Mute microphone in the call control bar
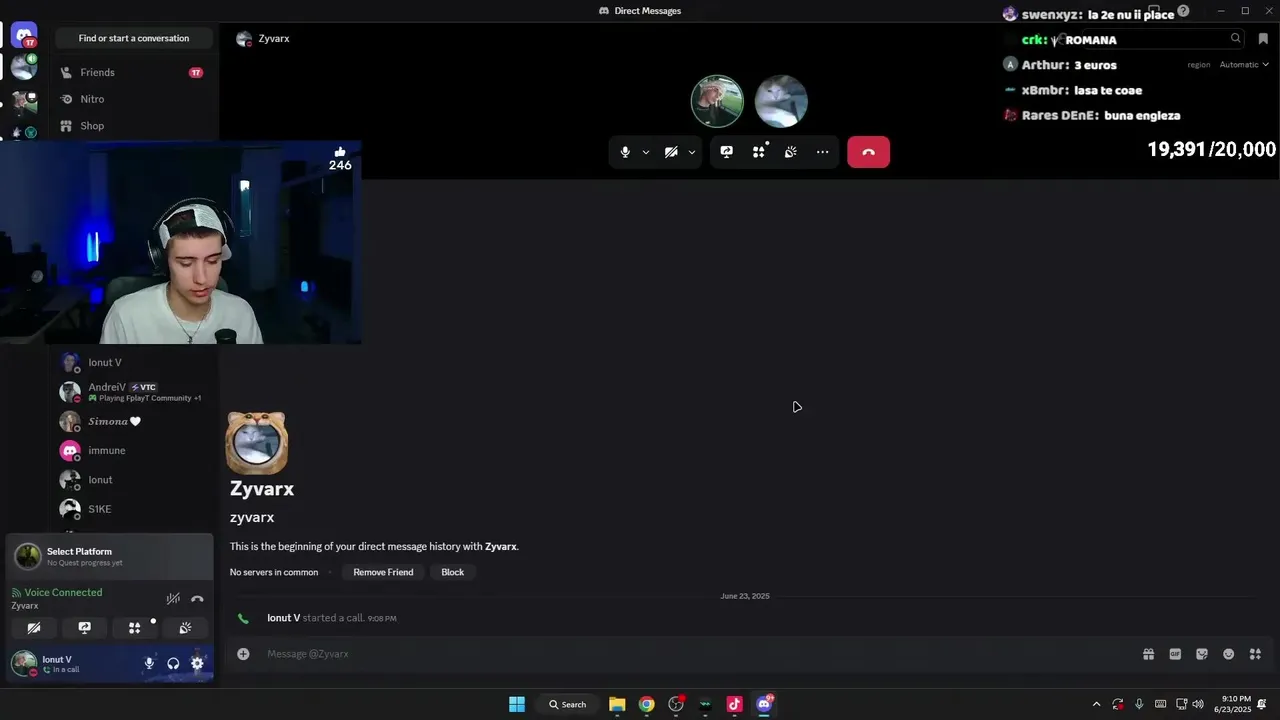 (x=625, y=152)
